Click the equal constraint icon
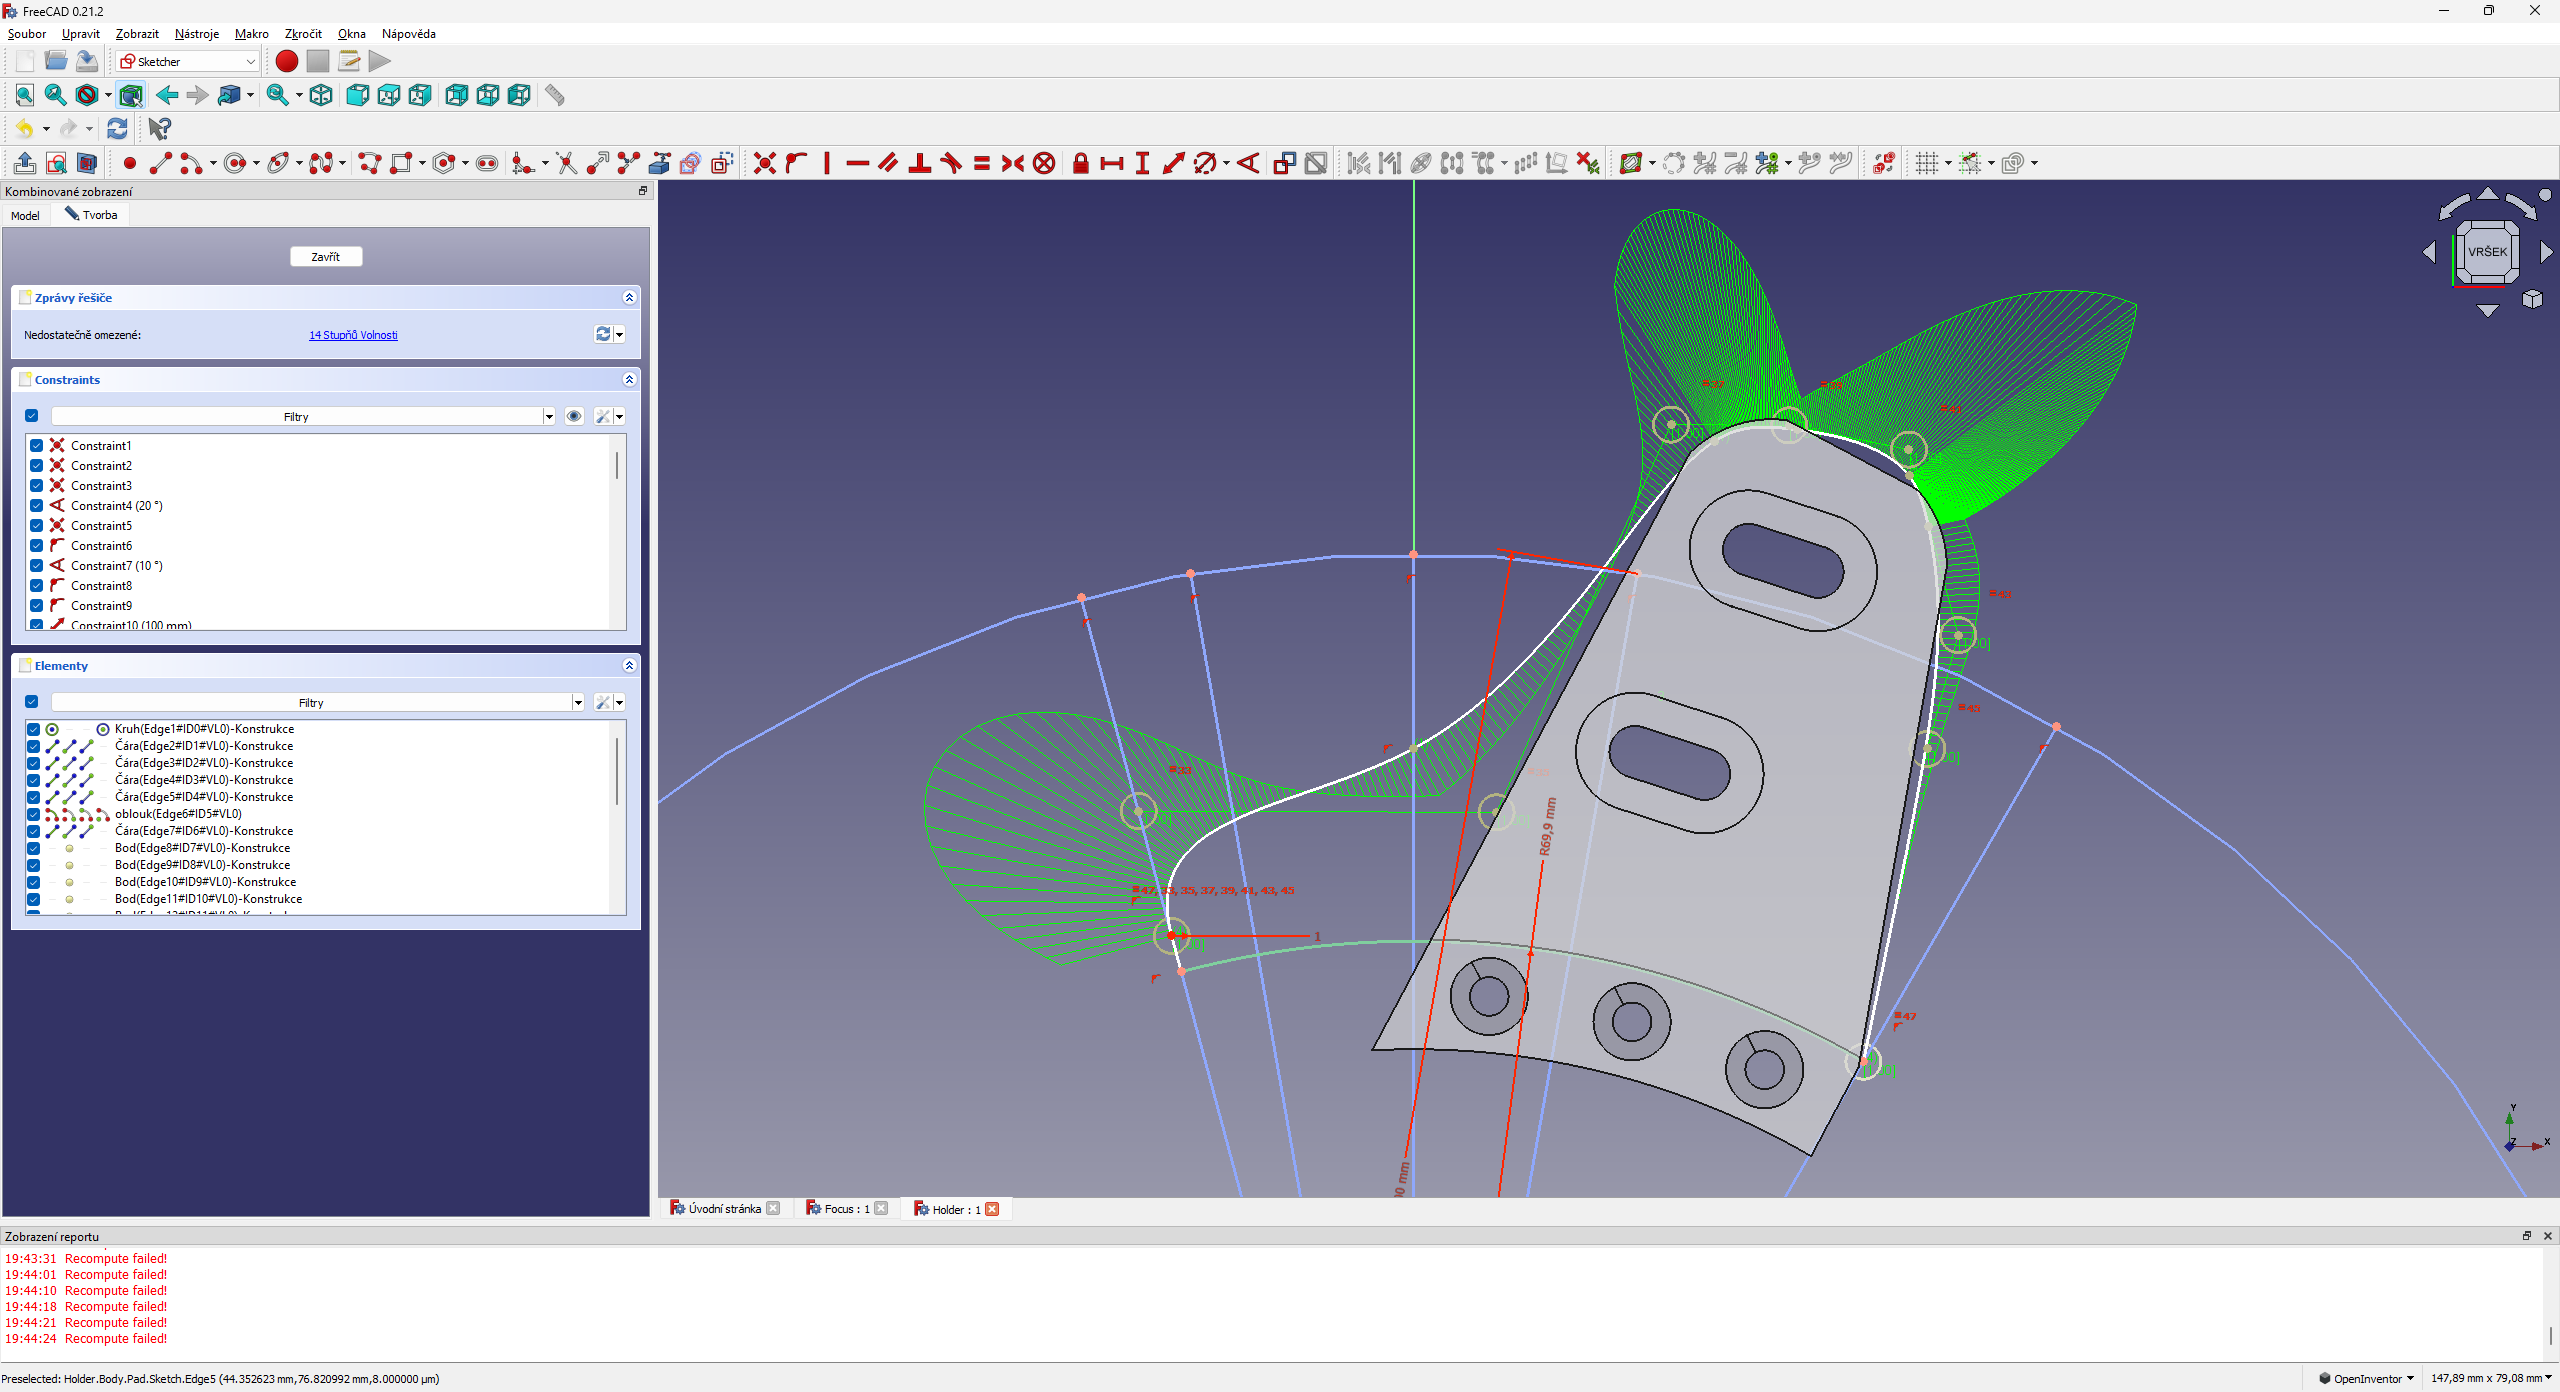Image resolution: width=2560 pixels, height=1392 pixels. [981, 164]
